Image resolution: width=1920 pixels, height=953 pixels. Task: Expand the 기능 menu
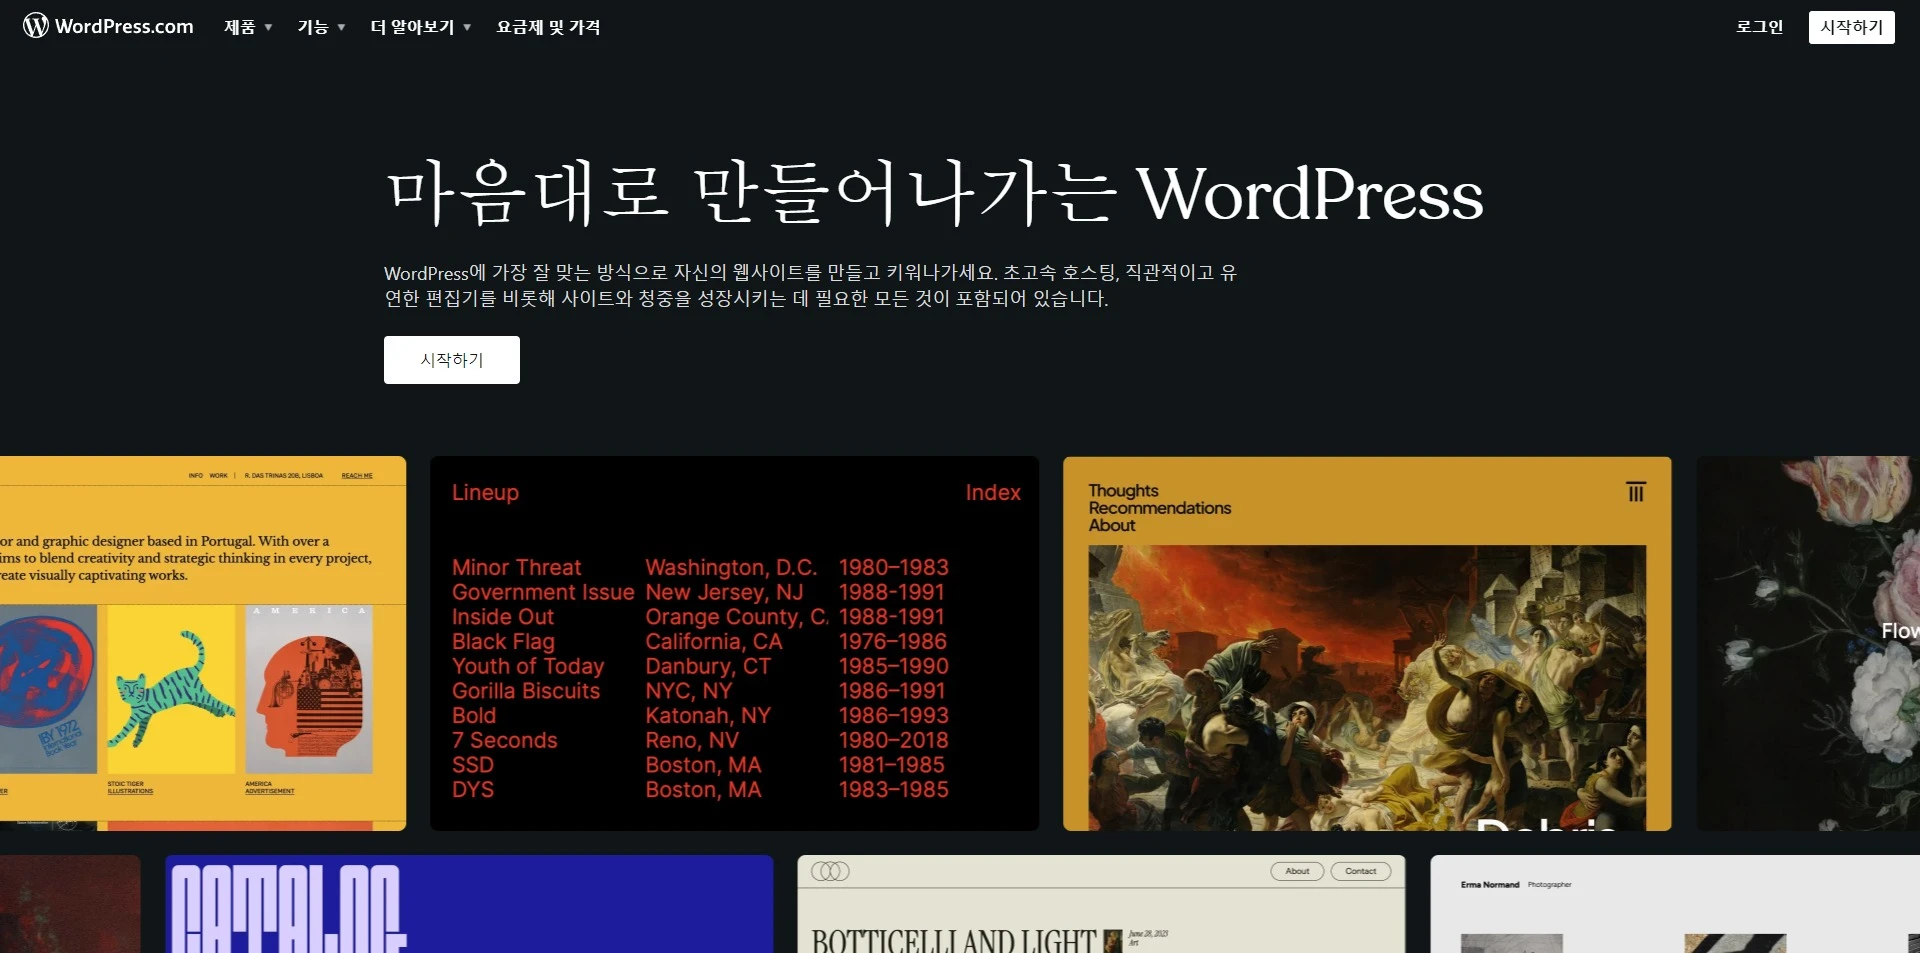click(321, 27)
